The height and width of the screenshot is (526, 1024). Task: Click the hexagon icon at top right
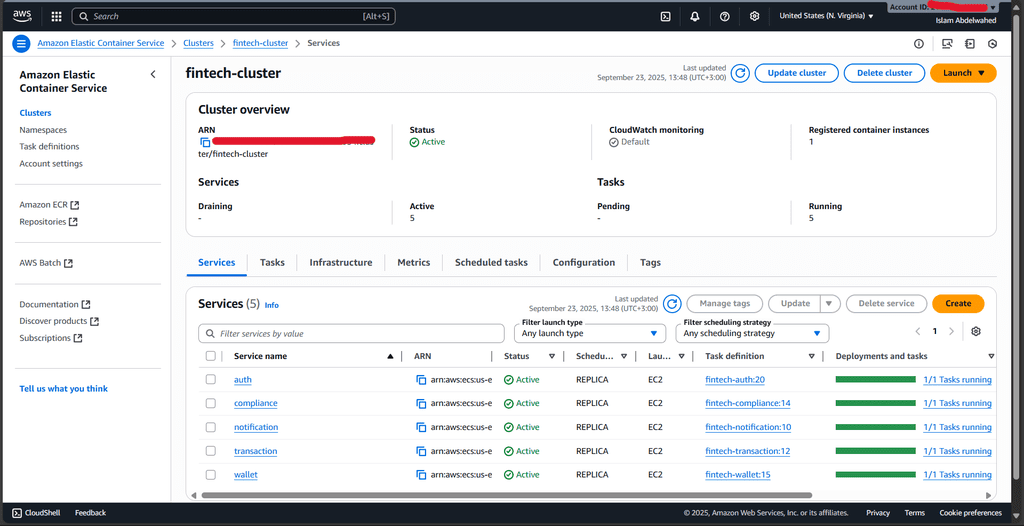(x=993, y=44)
